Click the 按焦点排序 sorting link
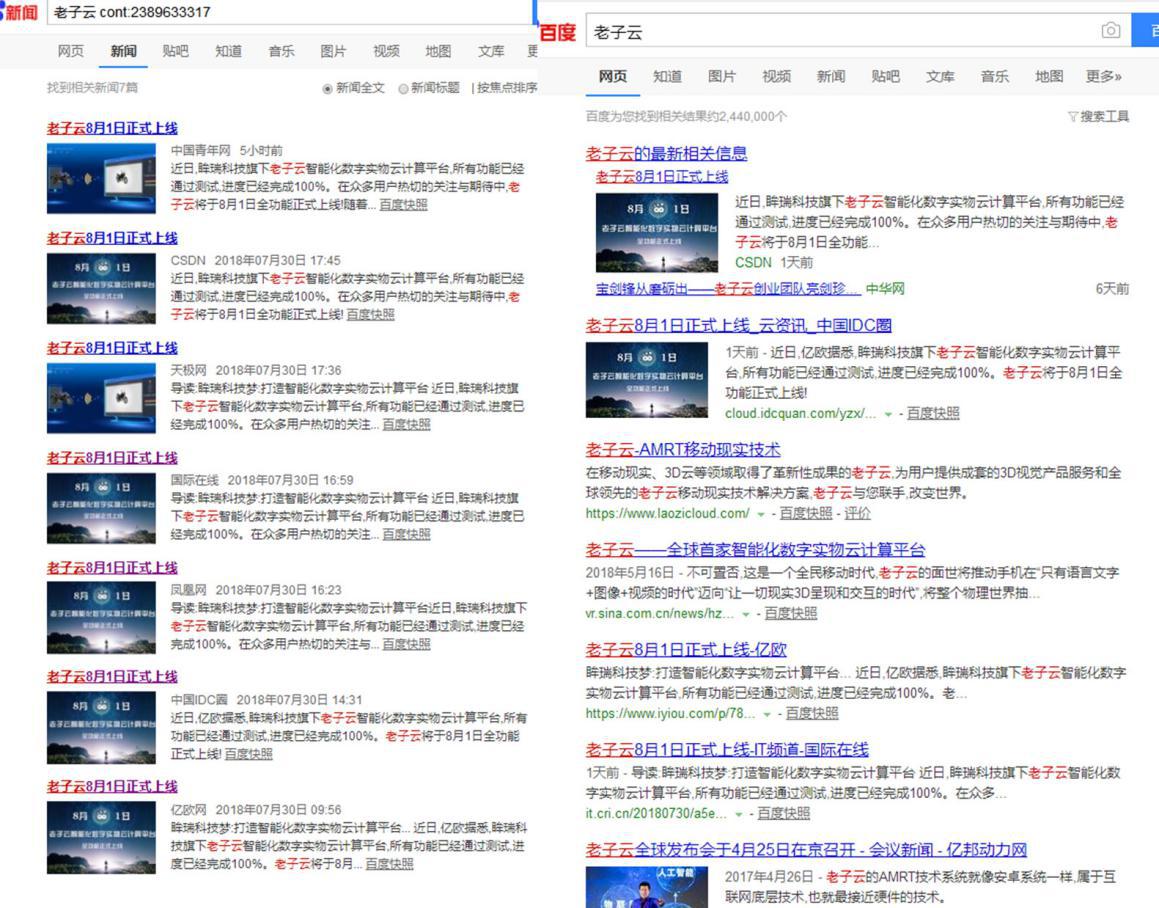This screenshot has width=1159, height=908. 507,89
